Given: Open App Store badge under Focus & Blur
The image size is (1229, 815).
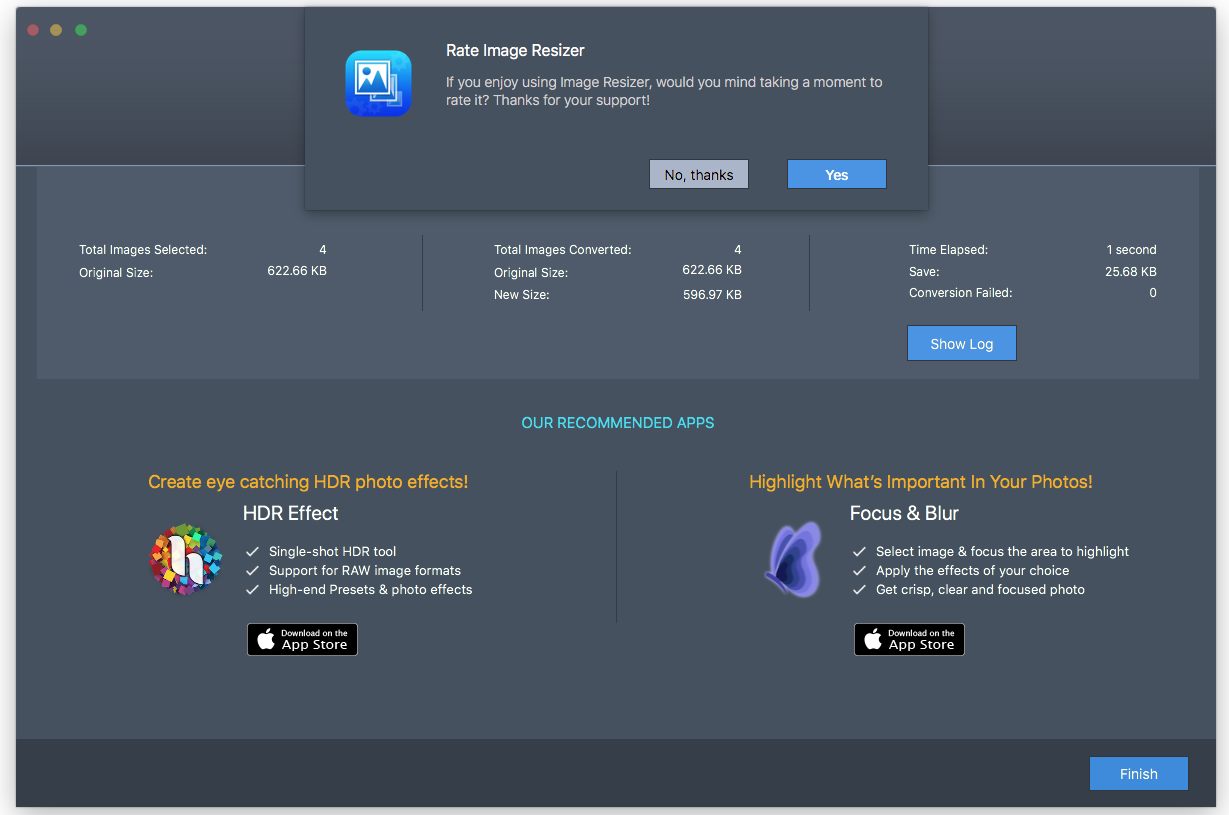Looking at the screenshot, I should point(909,640).
